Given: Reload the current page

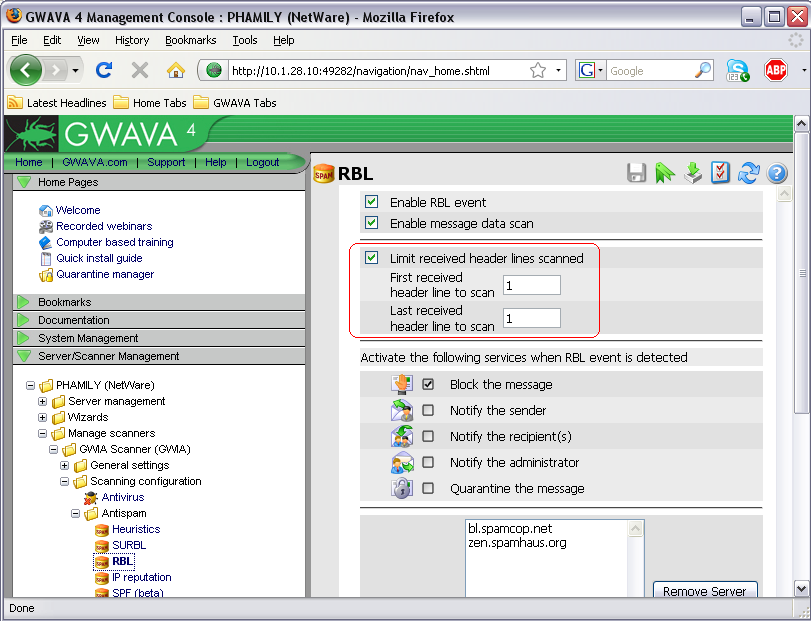Looking at the screenshot, I should point(104,70).
